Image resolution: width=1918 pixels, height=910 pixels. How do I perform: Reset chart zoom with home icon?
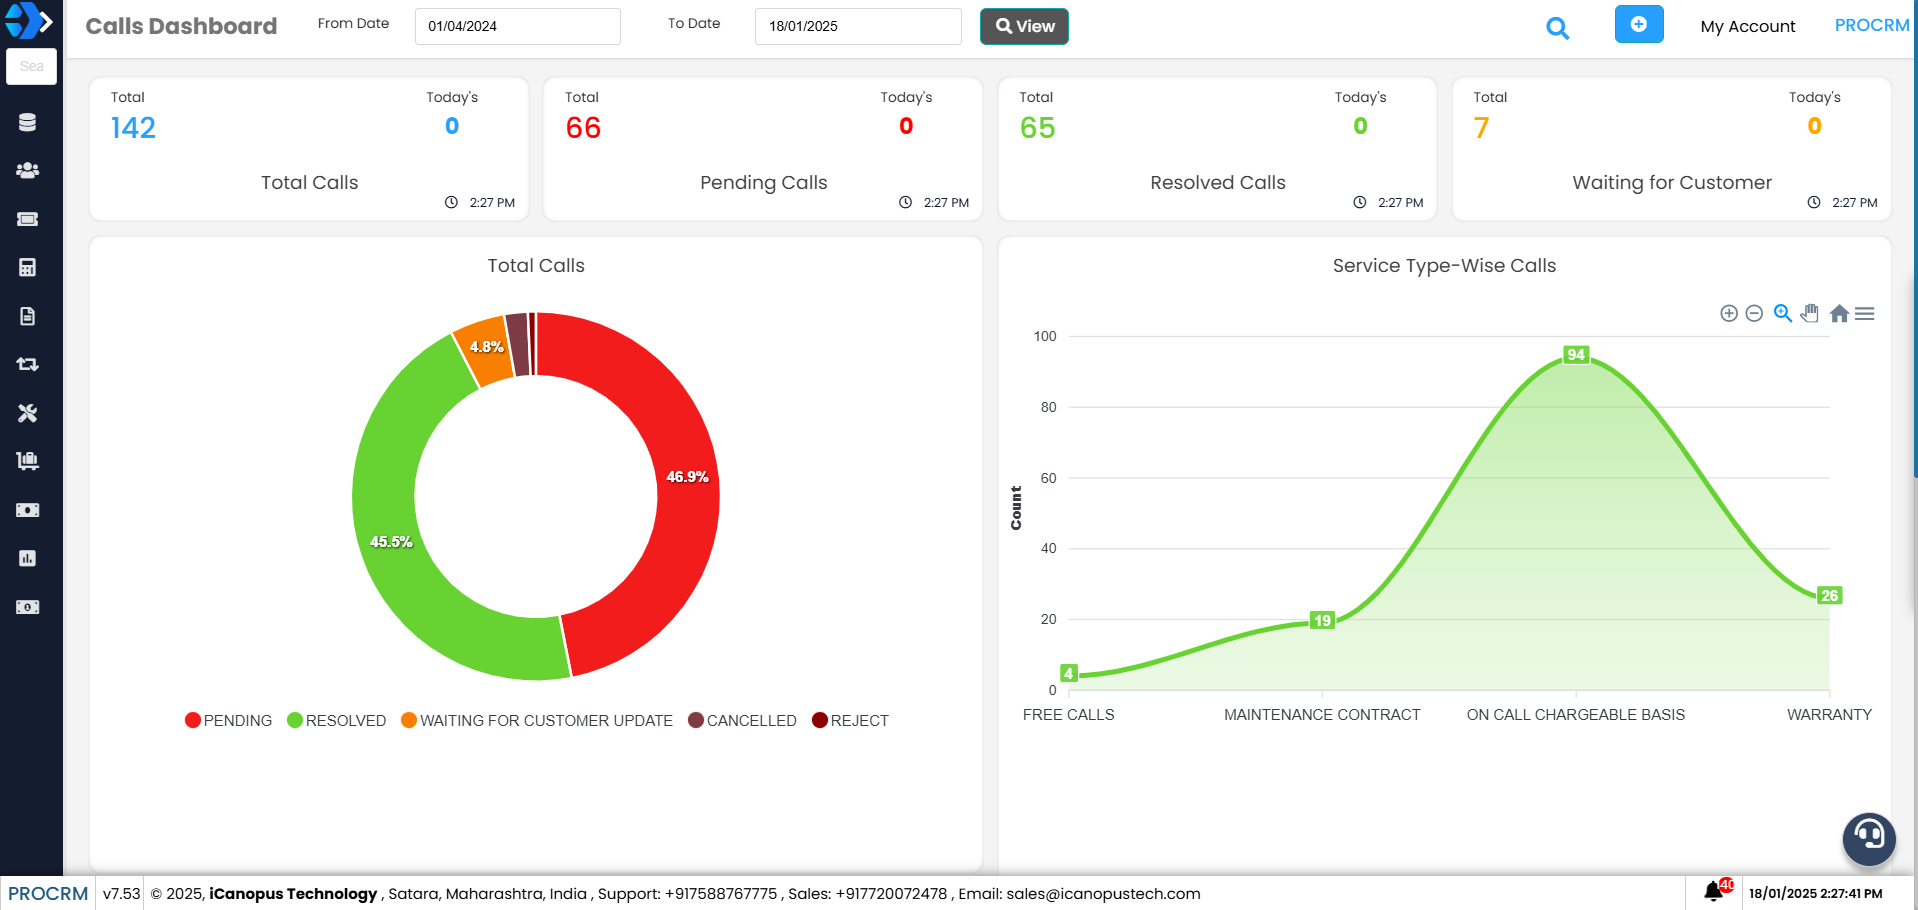click(1838, 314)
